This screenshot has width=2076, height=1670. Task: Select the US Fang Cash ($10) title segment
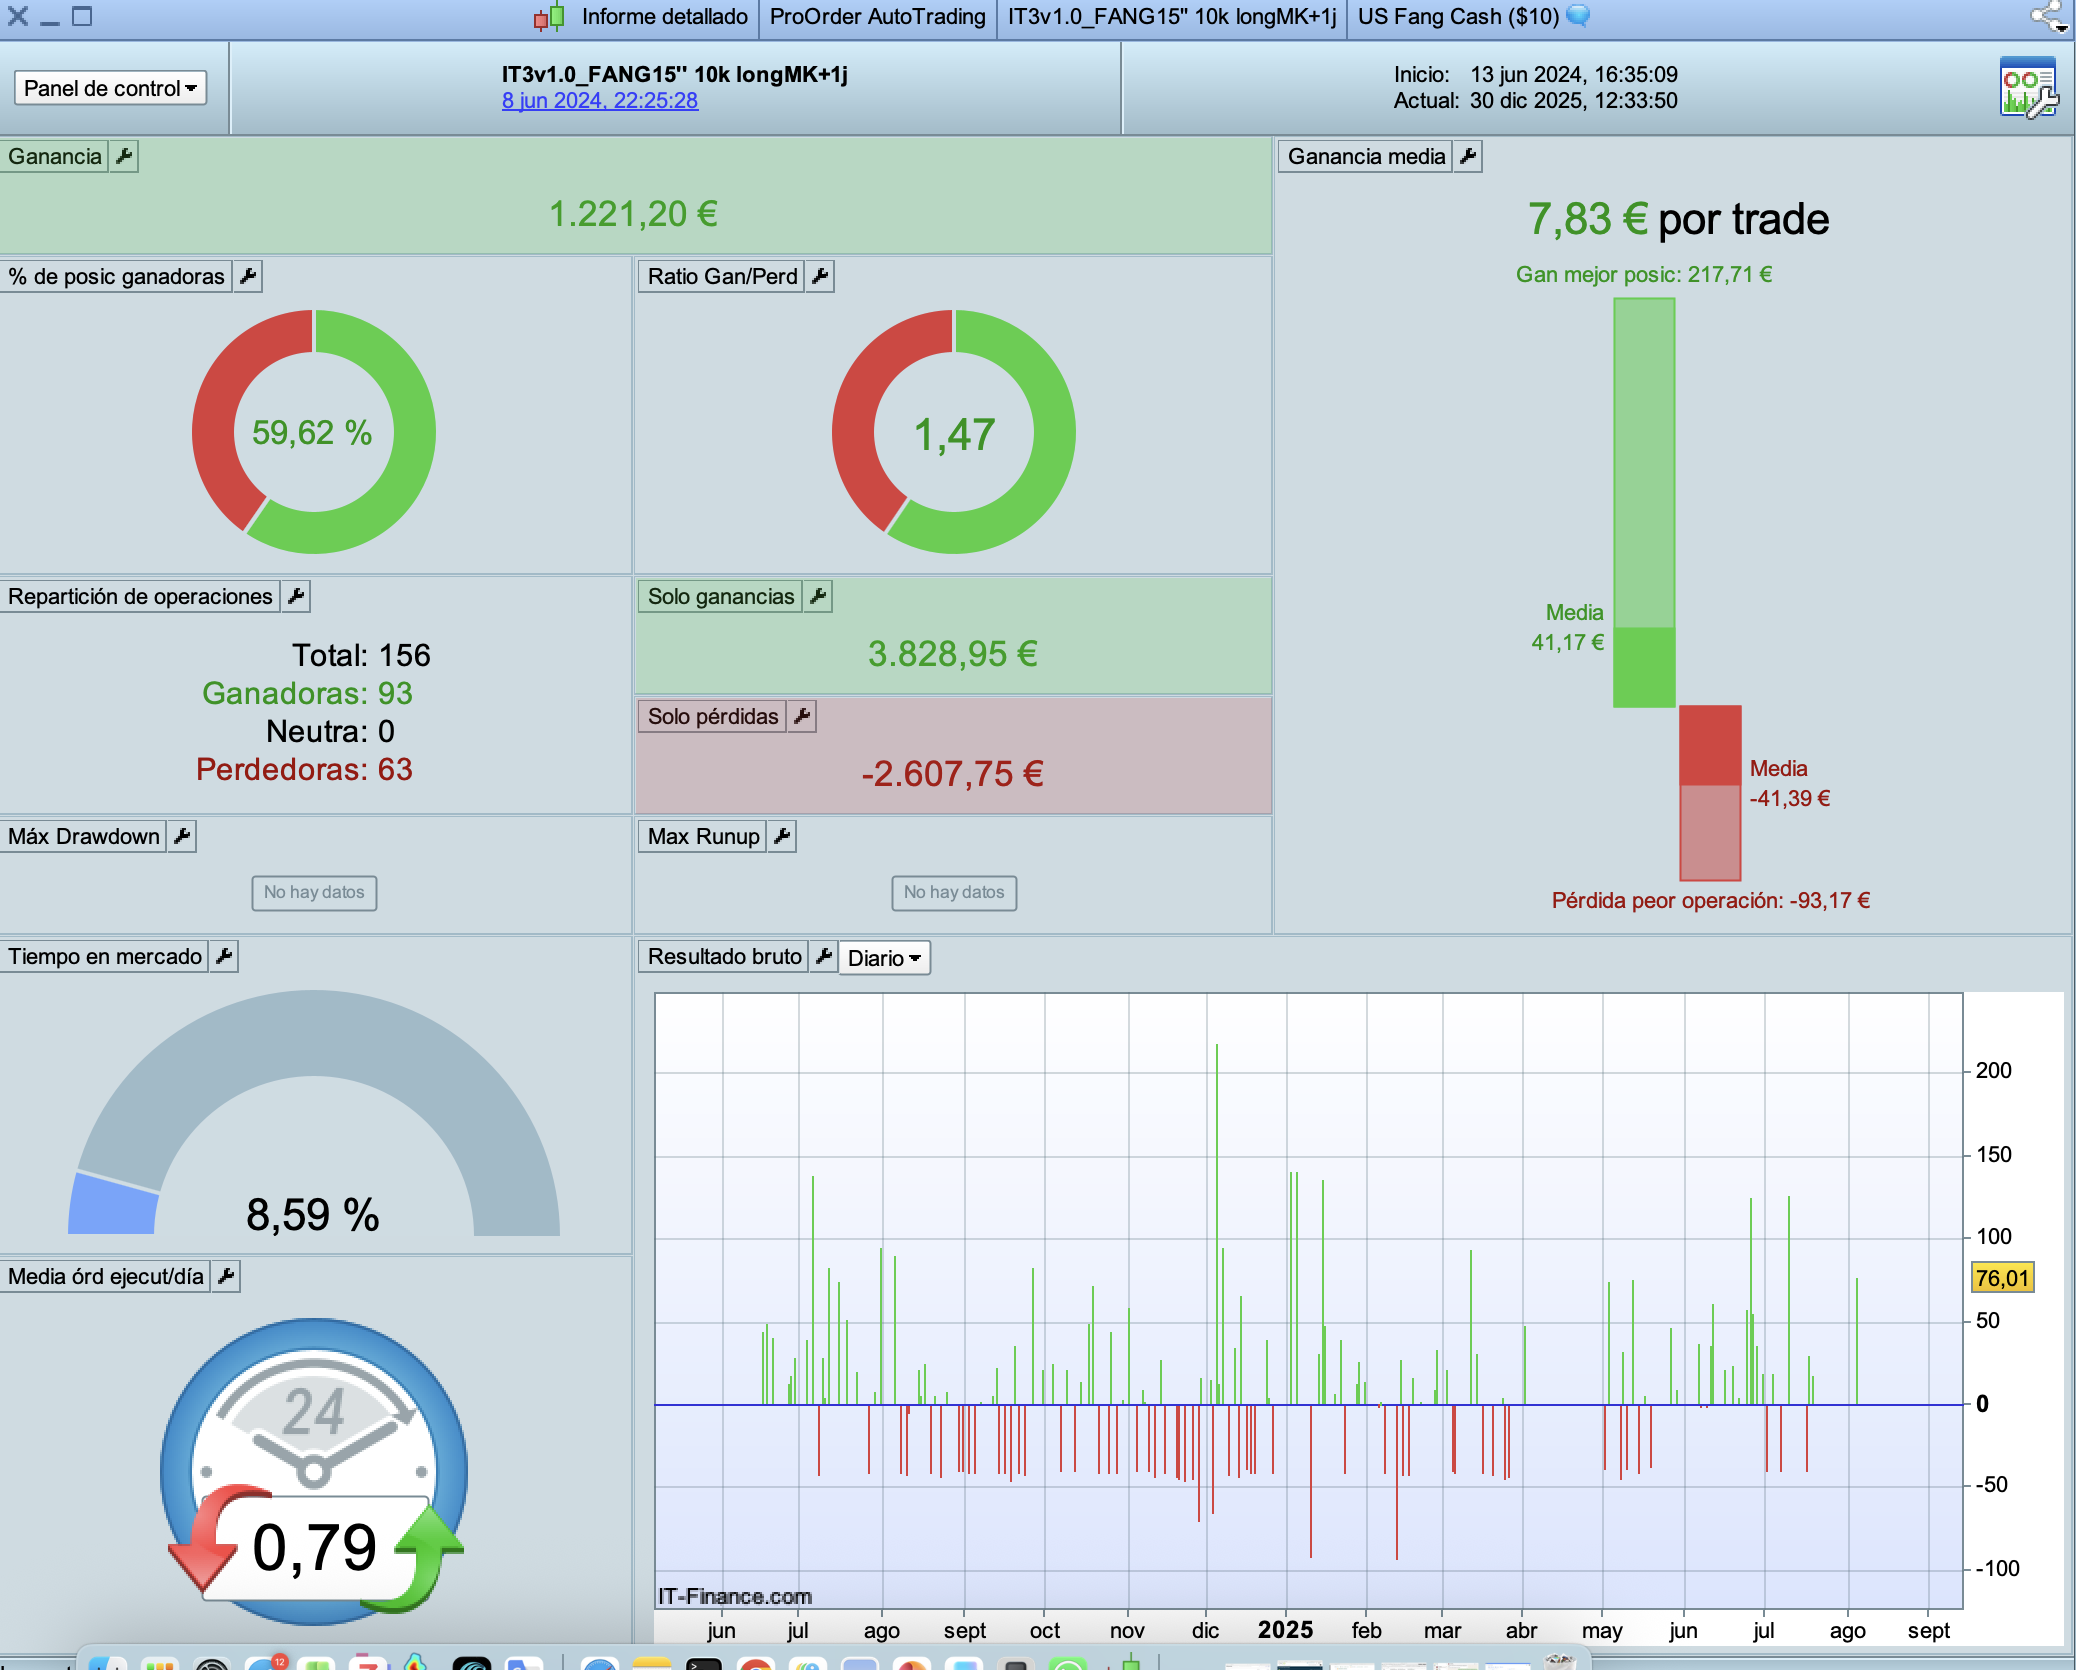(x=1458, y=17)
